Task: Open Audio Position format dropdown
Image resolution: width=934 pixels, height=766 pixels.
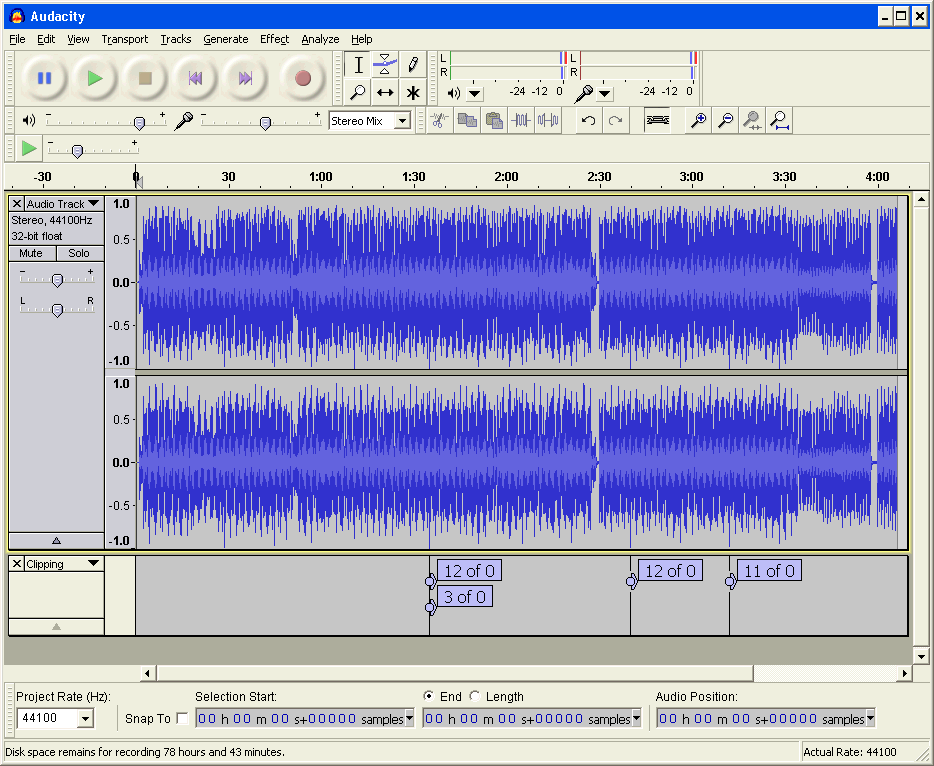Action: (870, 718)
